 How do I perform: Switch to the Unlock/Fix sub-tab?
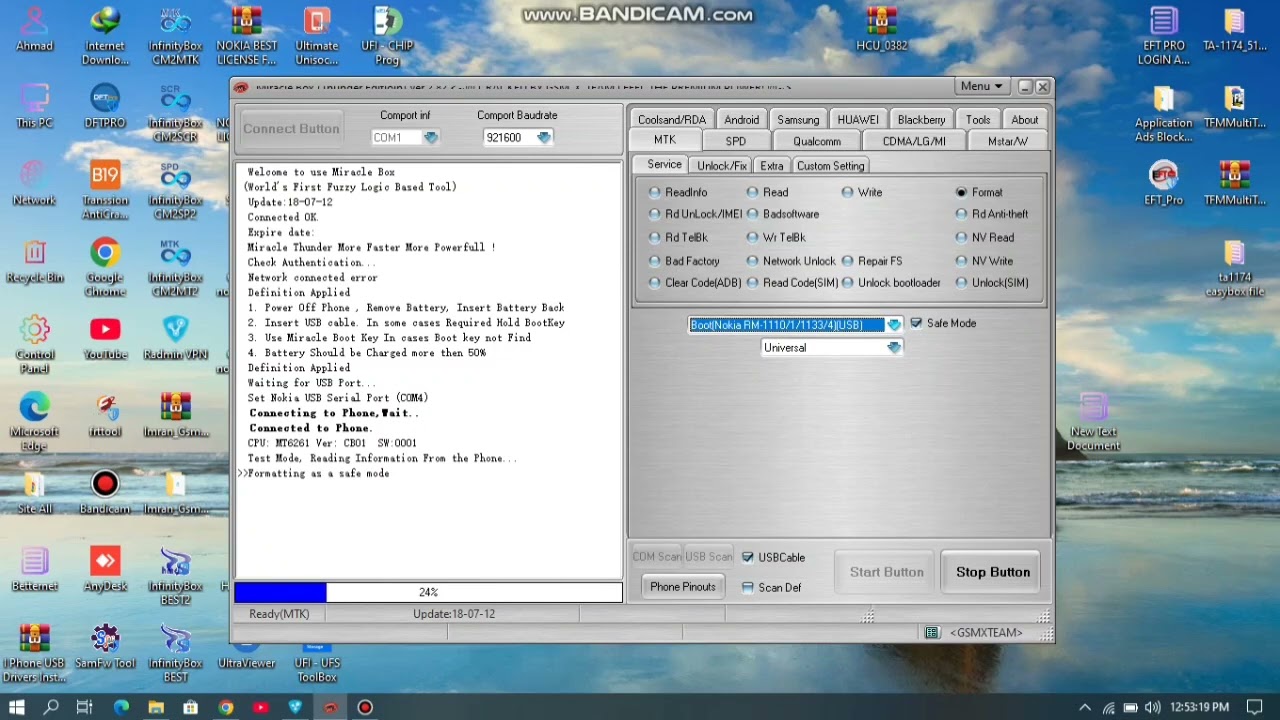pyautogui.click(x=722, y=166)
